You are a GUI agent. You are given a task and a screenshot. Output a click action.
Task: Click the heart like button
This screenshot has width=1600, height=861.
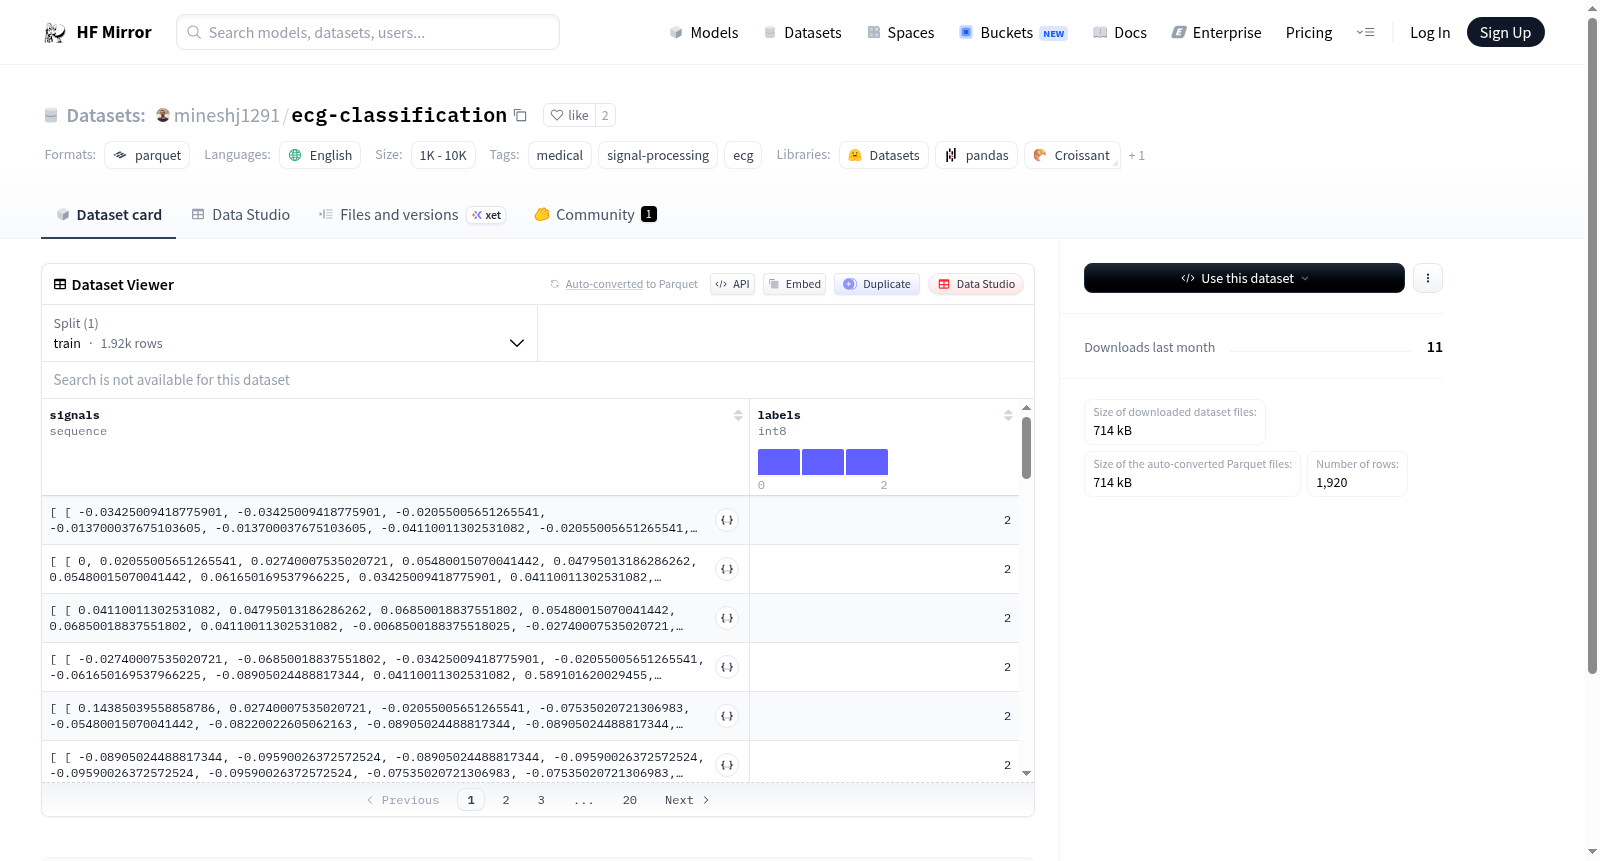tap(569, 115)
